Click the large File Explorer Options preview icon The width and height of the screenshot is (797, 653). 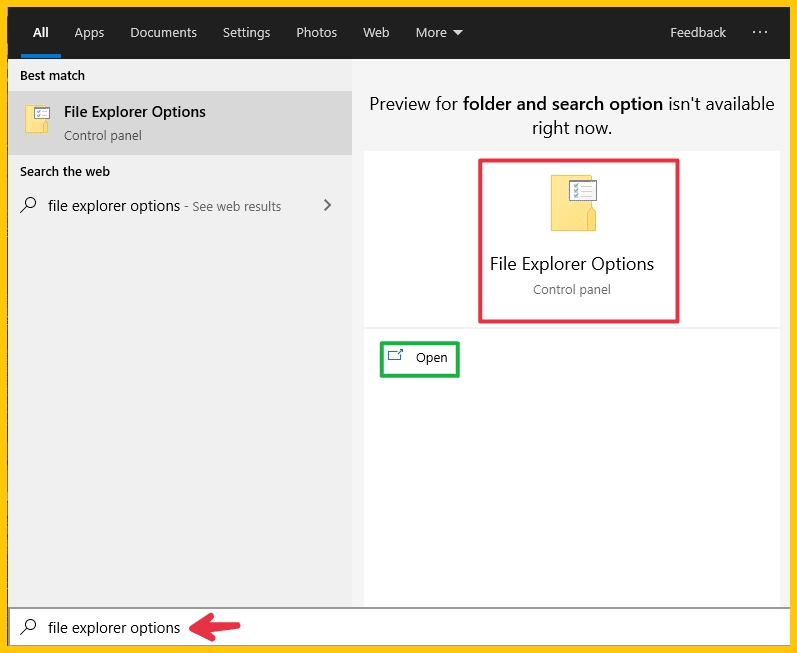[573, 203]
